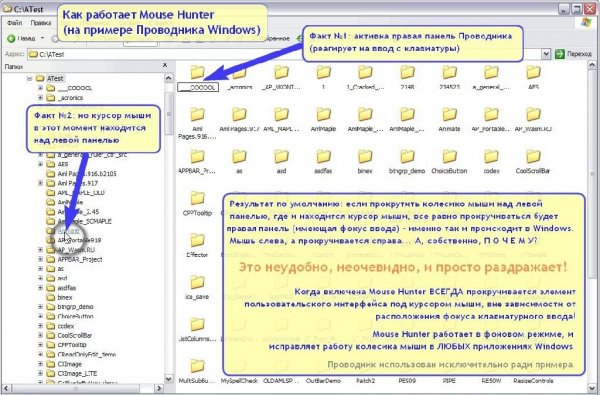The image size is (600, 395).
Task: Open the ___COOOOL folder icon in right pane
Action: pyautogui.click(x=198, y=72)
